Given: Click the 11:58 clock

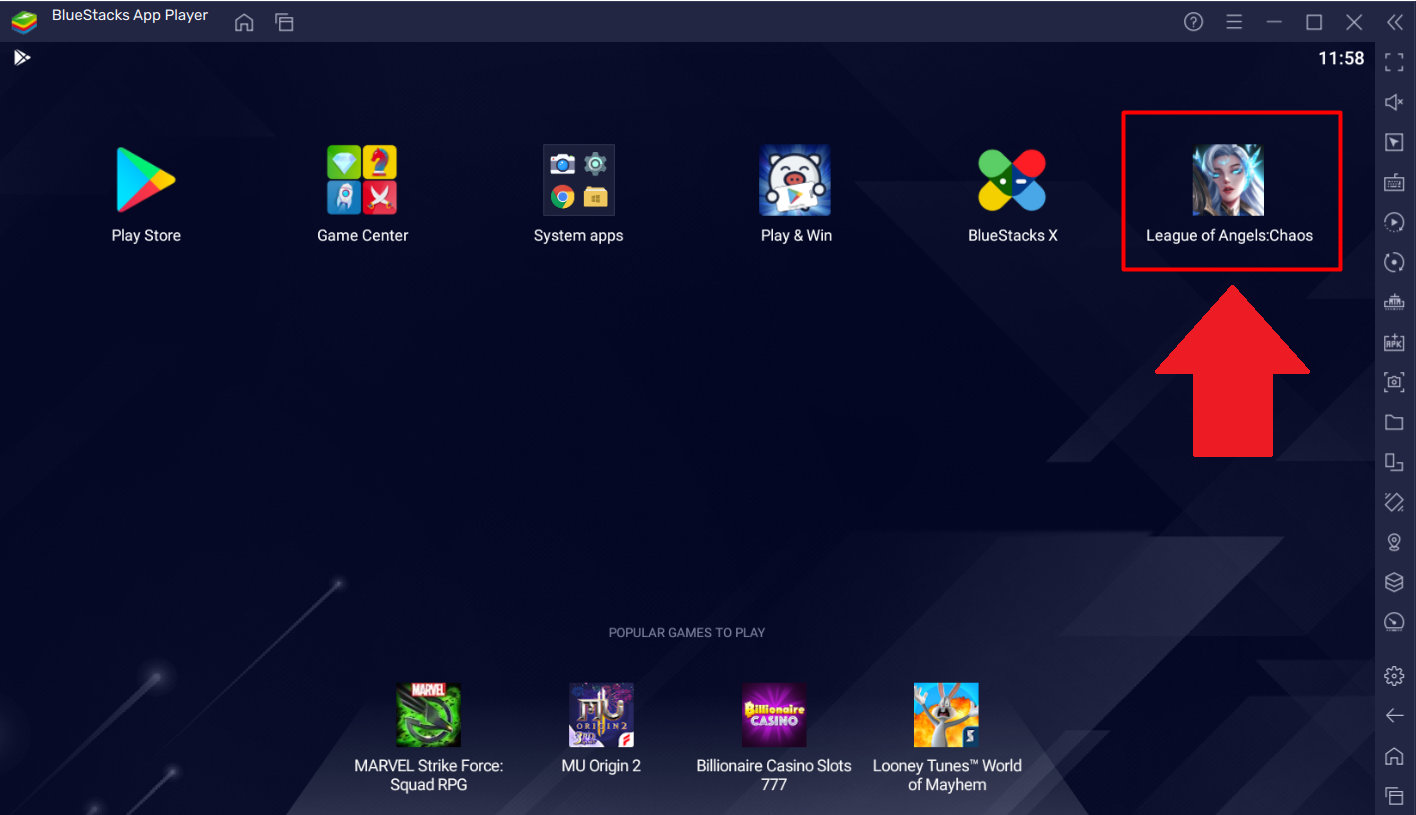Looking at the screenshot, I should point(1341,58).
